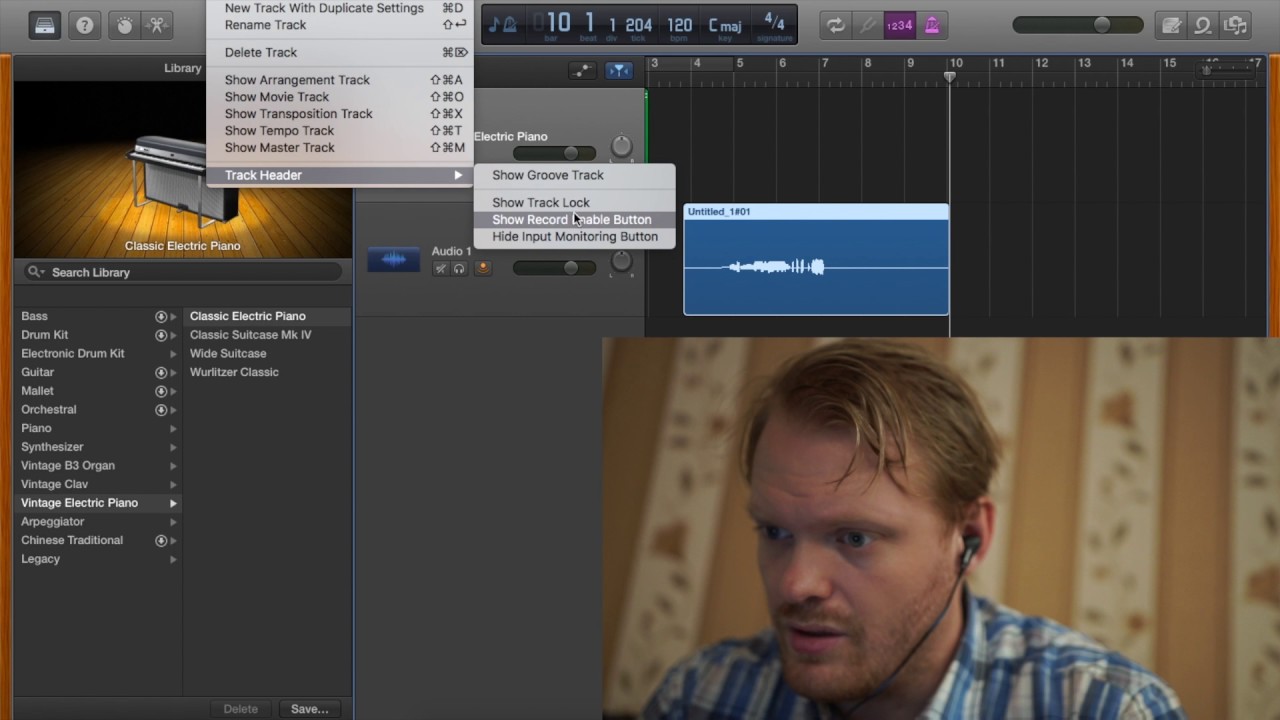This screenshot has width=1280, height=720.
Task: Toggle Audio 1 input monitoring button
Action: [482, 268]
